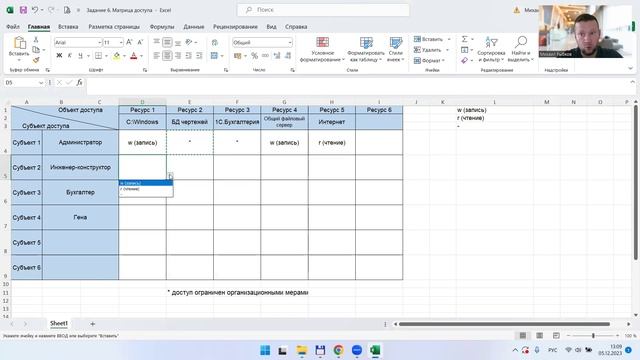
Task: Expand the Формат cells dropdown
Action: 443,60
